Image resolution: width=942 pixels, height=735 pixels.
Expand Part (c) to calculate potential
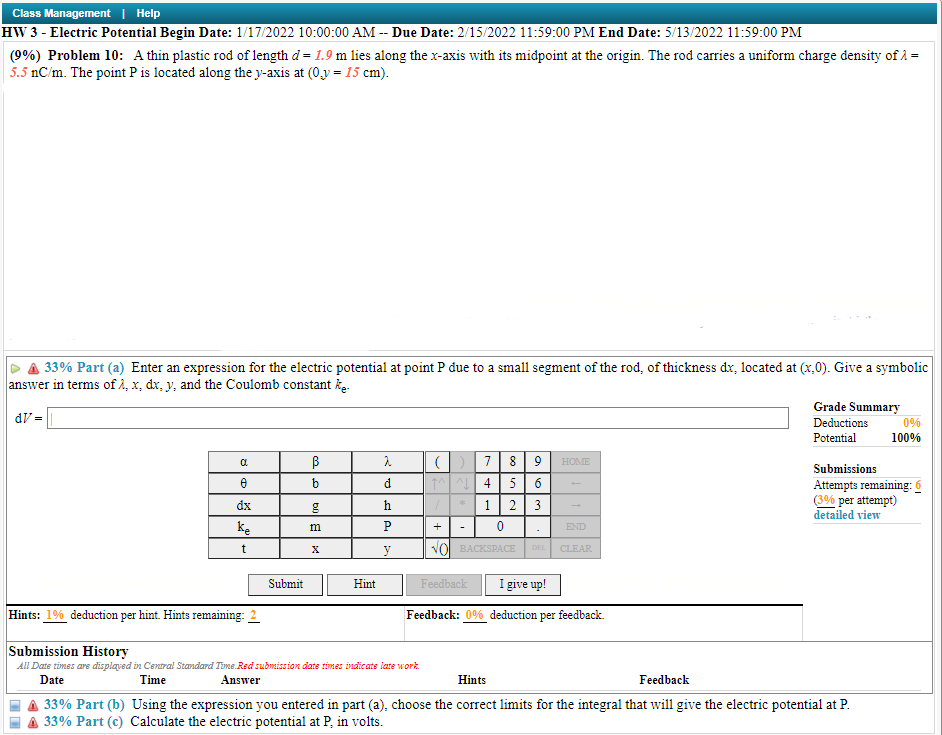(x=14, y=721)
